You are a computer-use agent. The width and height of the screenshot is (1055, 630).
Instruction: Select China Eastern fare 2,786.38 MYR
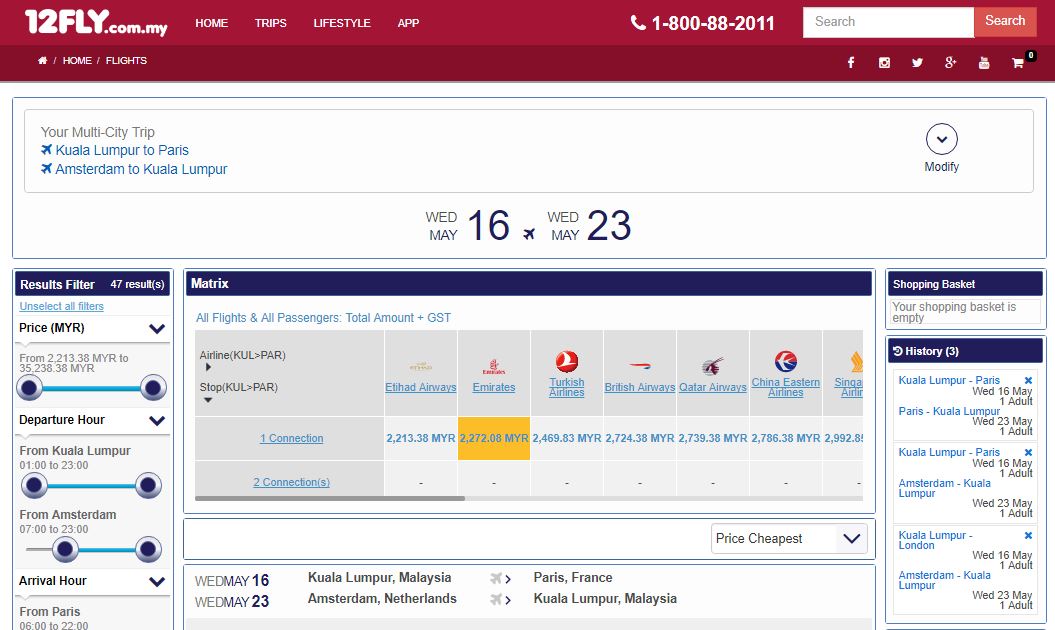[x=785, y=438]
